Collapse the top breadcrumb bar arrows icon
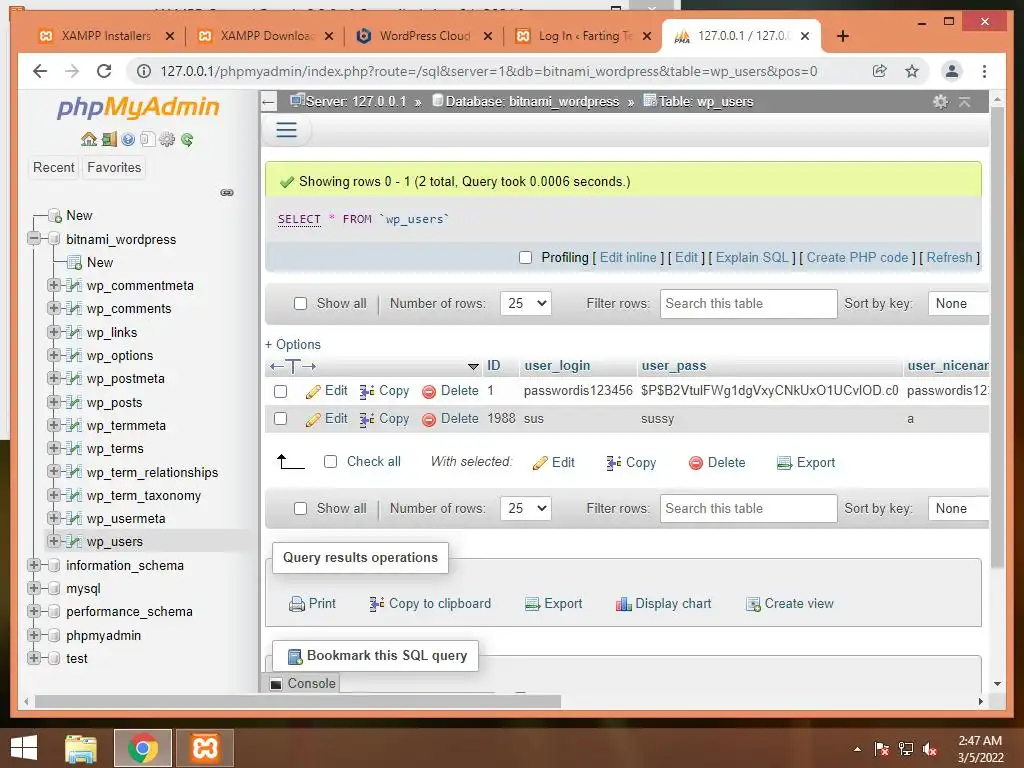This screenshot has width=1024, height=768. click(x=965, y=101)
